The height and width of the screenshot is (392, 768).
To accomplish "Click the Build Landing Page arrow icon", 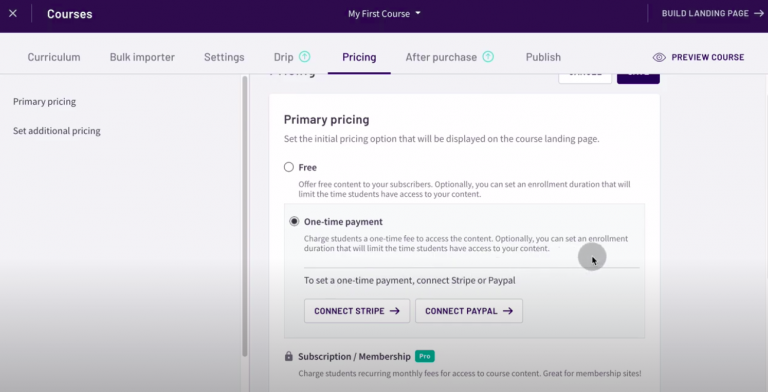I will tap(759, 14).
